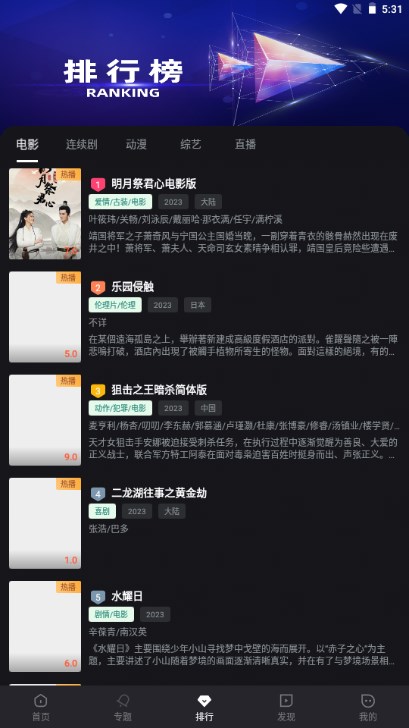Open the 我的 profile icon

pyautogui.click(x=368, y=701)
